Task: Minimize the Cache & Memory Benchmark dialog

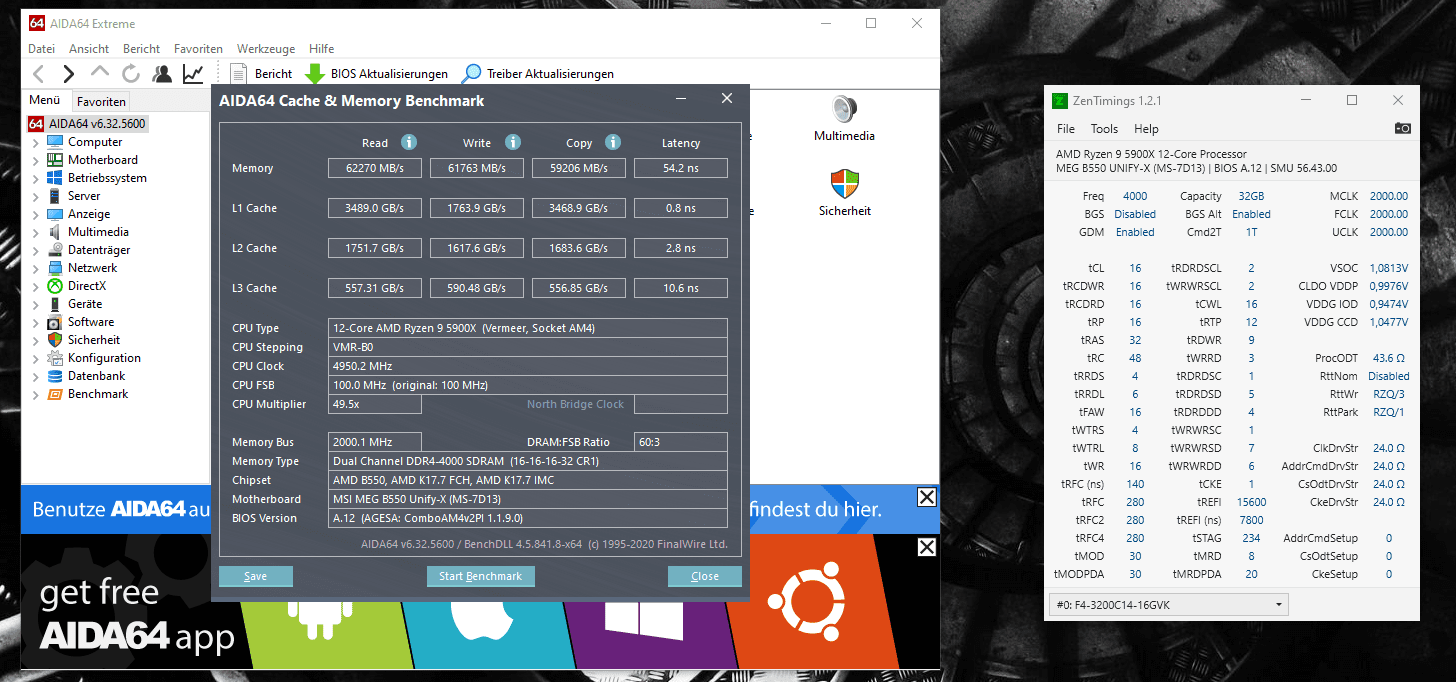Action: [681, 99]
